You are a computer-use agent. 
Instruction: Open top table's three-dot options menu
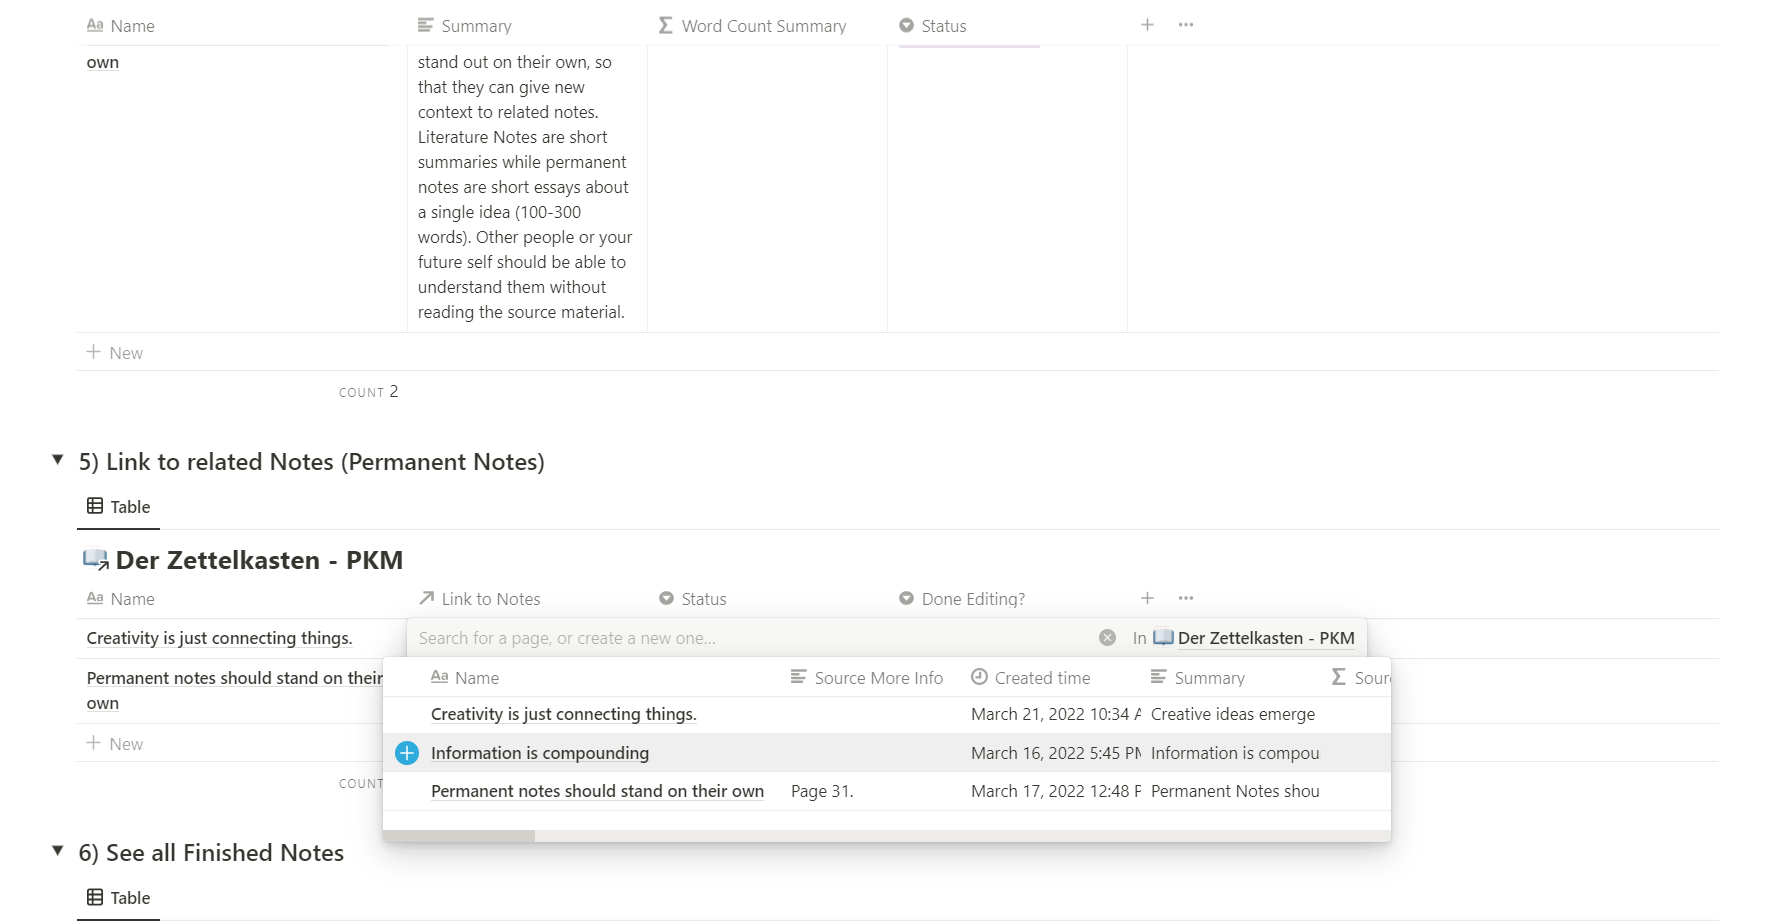1186,25
